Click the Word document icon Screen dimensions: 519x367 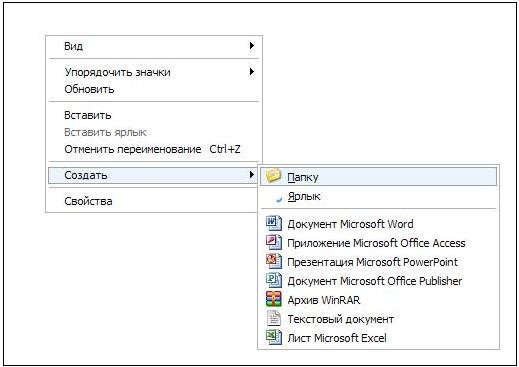coord(274,223)
